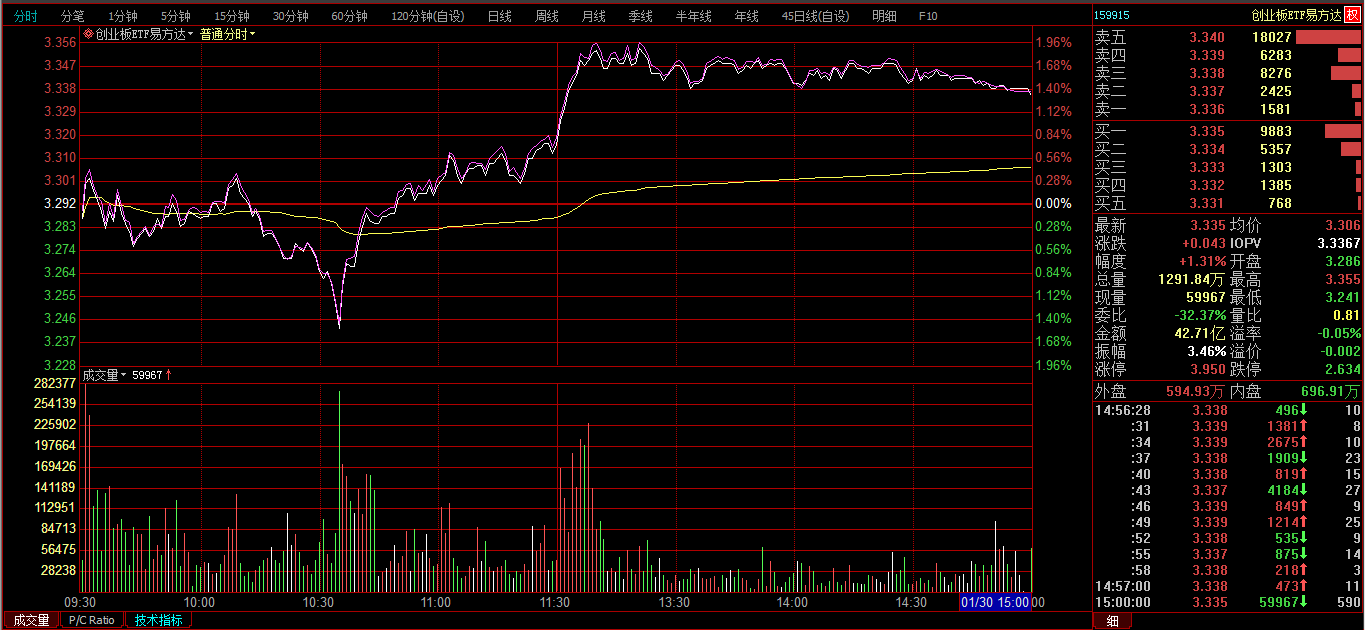Expand the 普通分时 mode dropdown
This screenshot has width=1365, height=630.
pyautogui.click(x=227, y=34)
